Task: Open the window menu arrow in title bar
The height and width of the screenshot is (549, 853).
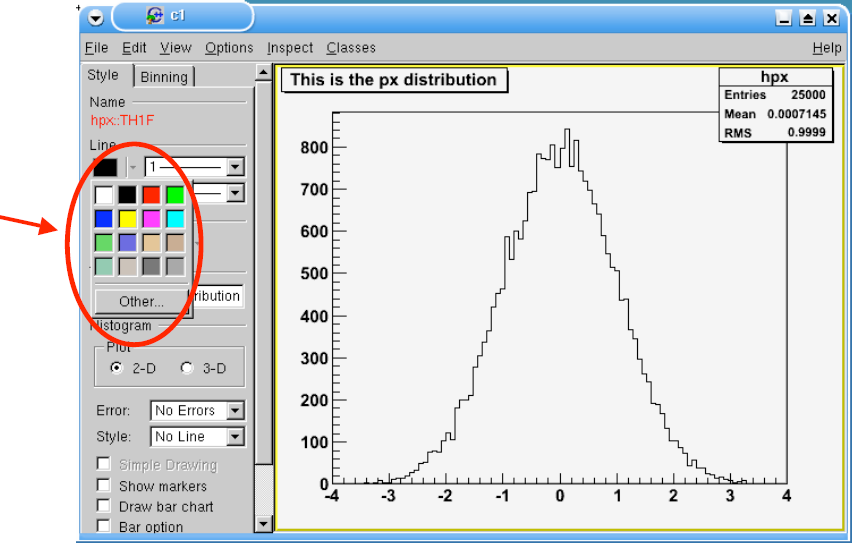Action: [96, 18]
